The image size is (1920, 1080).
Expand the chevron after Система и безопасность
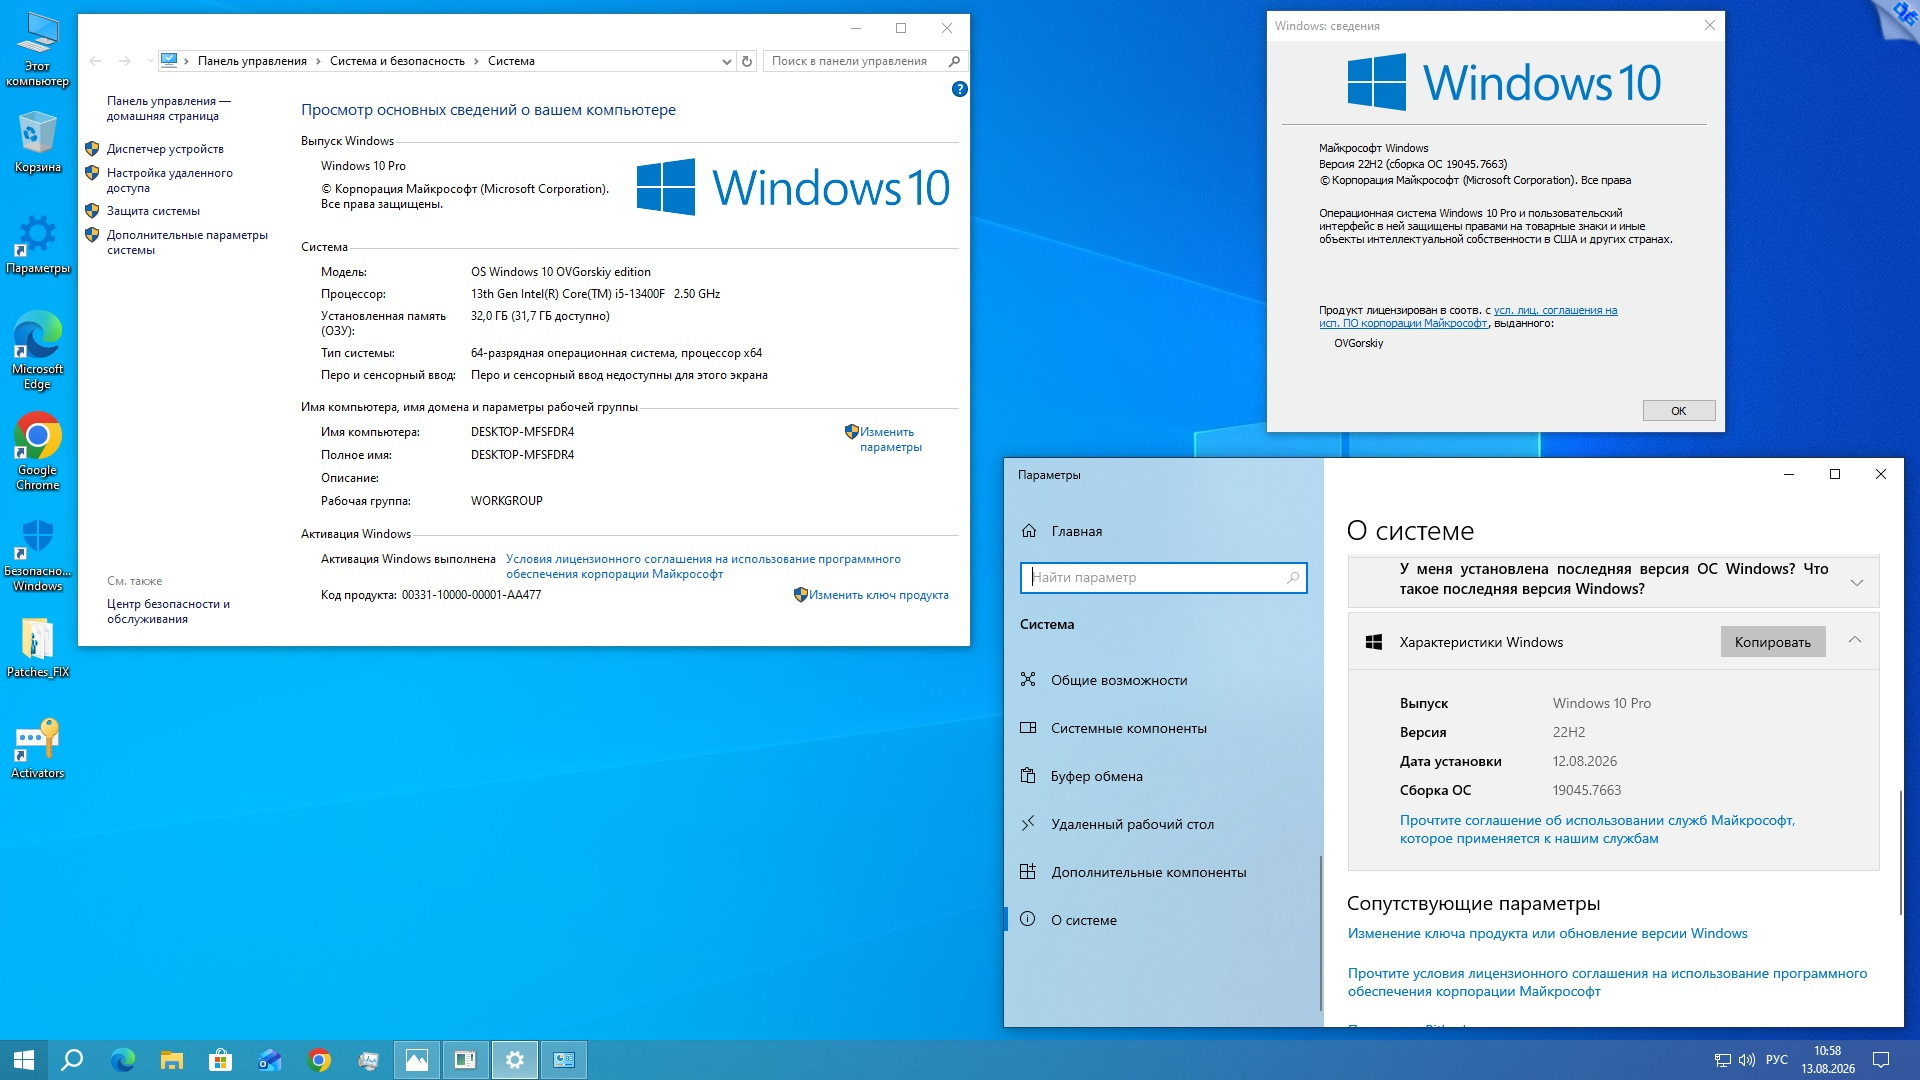pos(477,61)
